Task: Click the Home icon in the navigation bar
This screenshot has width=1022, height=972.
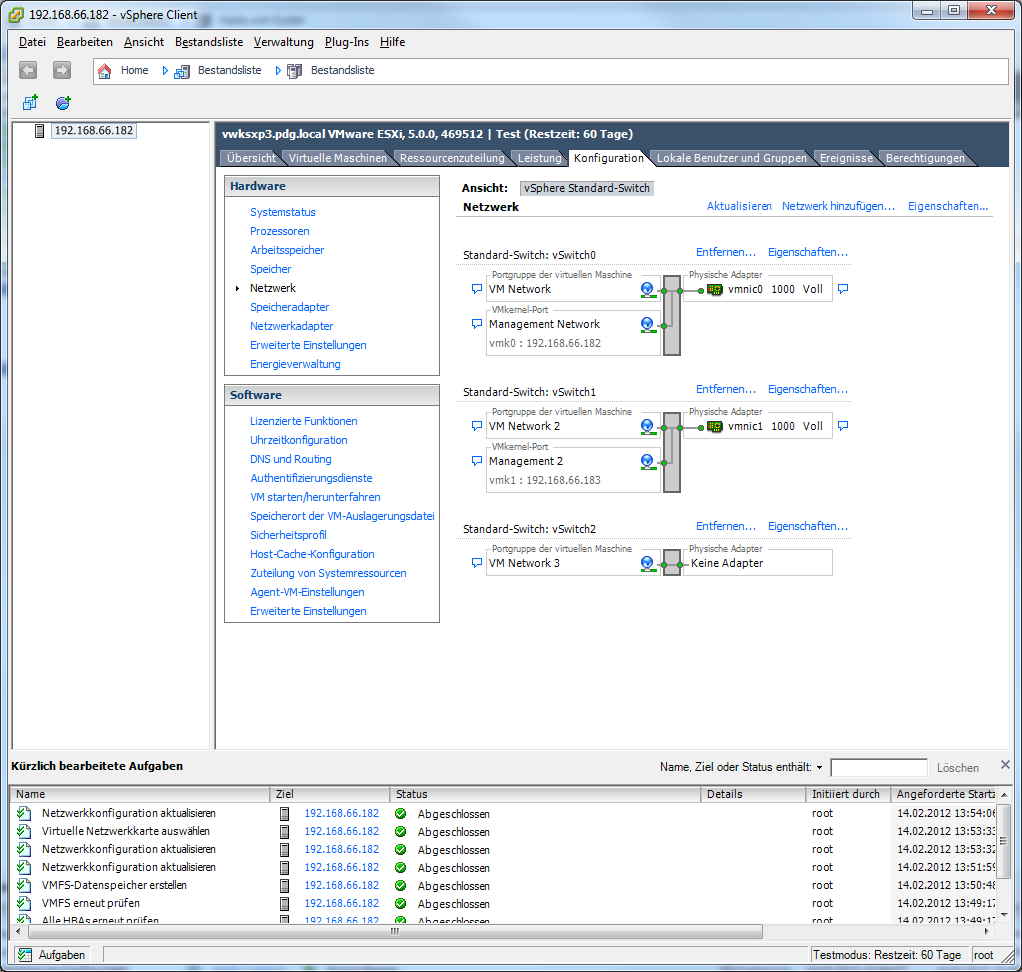Action: point(105,71)
